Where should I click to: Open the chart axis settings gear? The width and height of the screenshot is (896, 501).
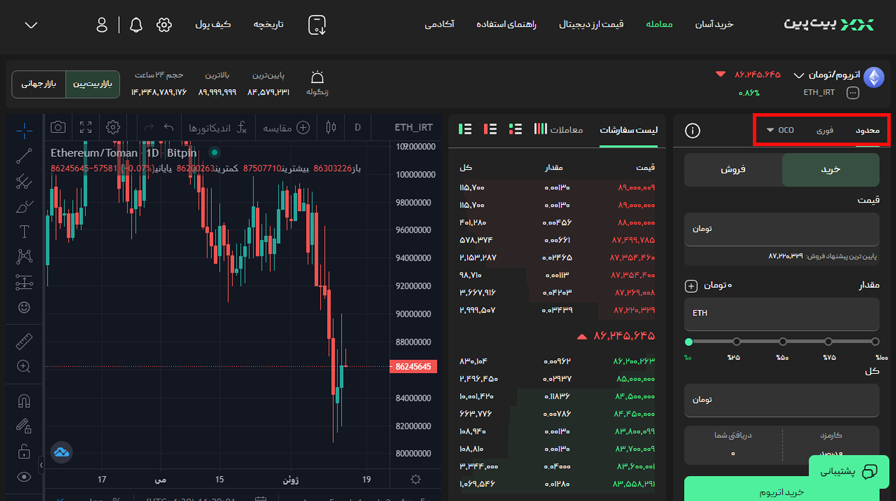coord(415,479)
